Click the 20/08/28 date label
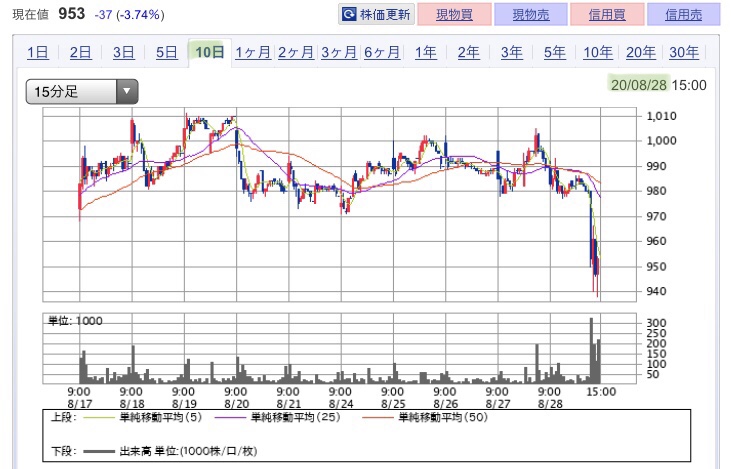 [x=639, y=85]
